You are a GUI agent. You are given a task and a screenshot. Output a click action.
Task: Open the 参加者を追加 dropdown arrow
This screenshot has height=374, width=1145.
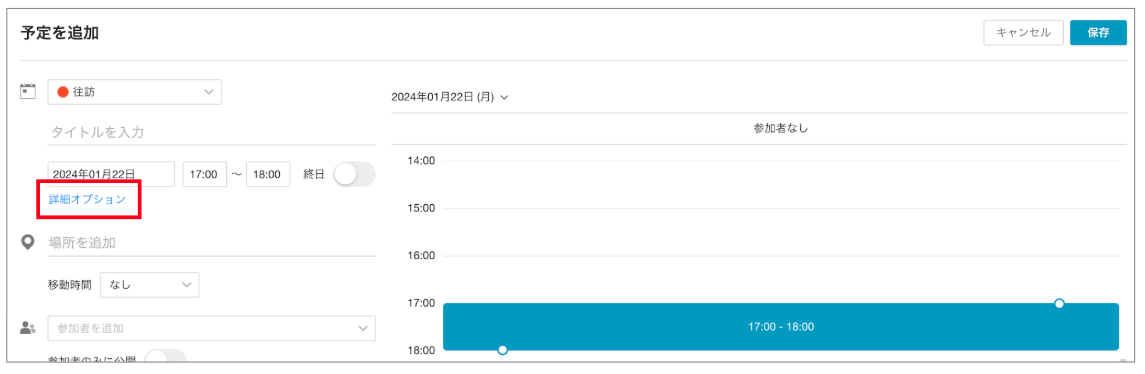363,329
